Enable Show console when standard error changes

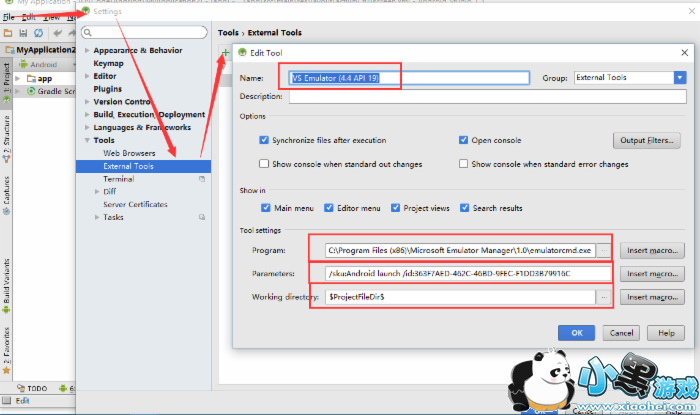[x=463, y=164]
